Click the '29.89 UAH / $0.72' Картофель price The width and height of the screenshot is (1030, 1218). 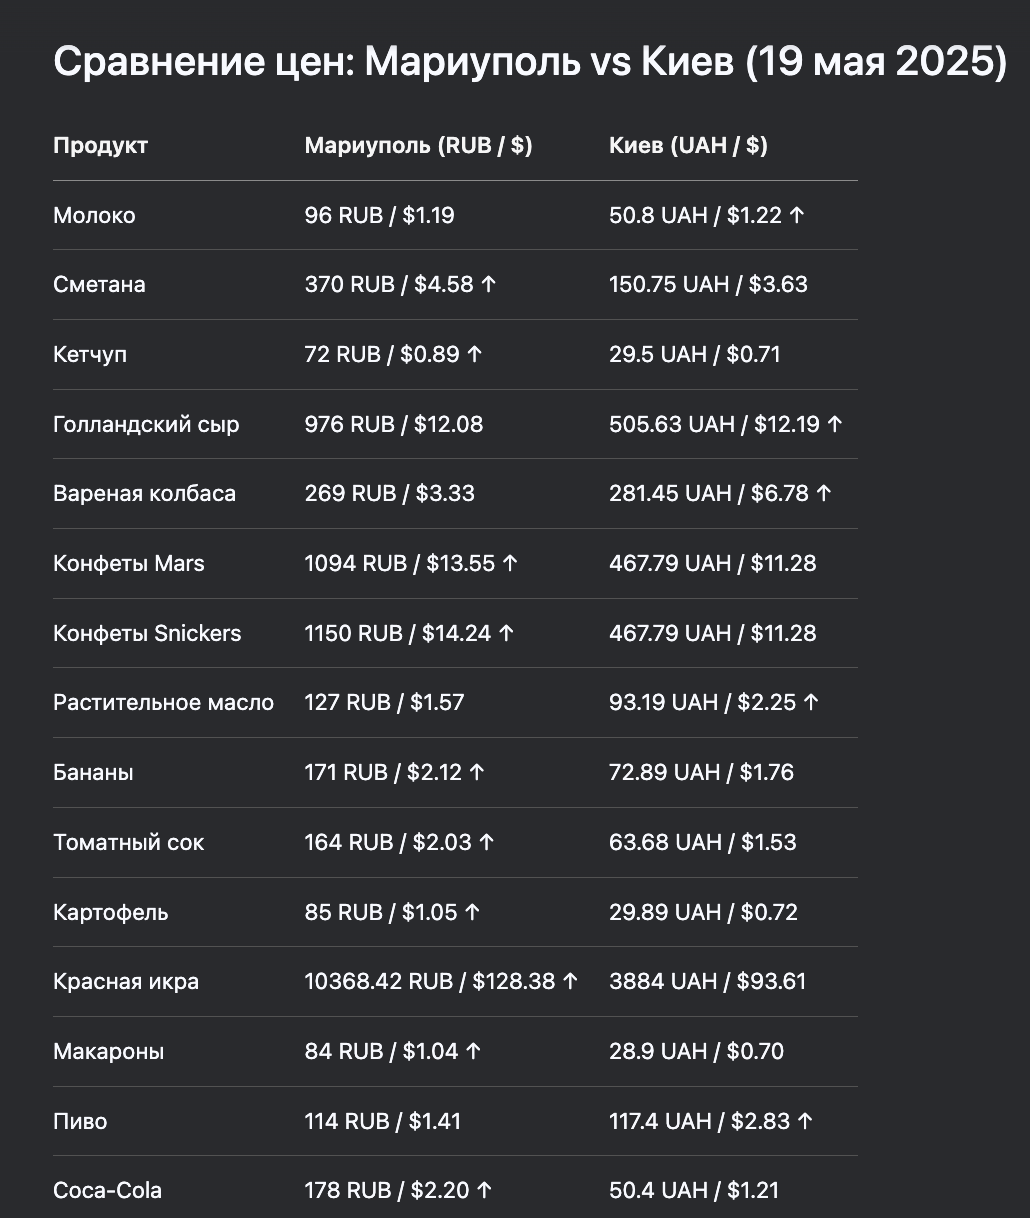pyautogui.click(x=703, y=912)
